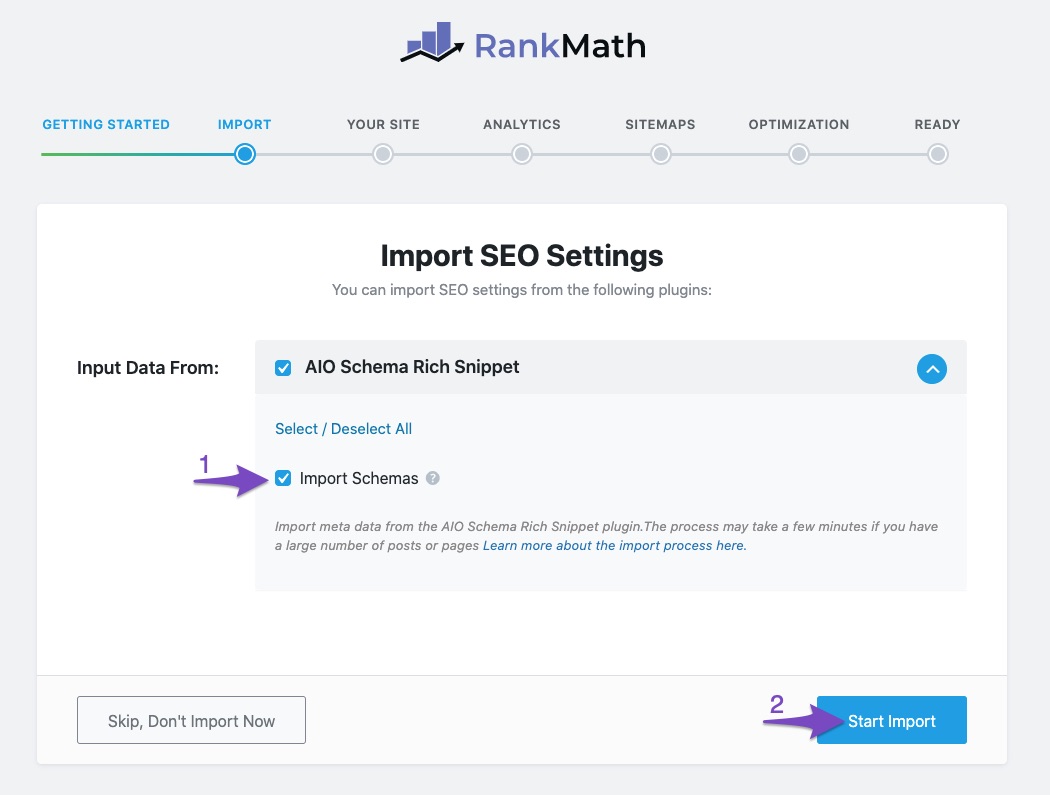Open Learn more about the import process link
Screen dimensions: 1050x795
tap(614, 545)
